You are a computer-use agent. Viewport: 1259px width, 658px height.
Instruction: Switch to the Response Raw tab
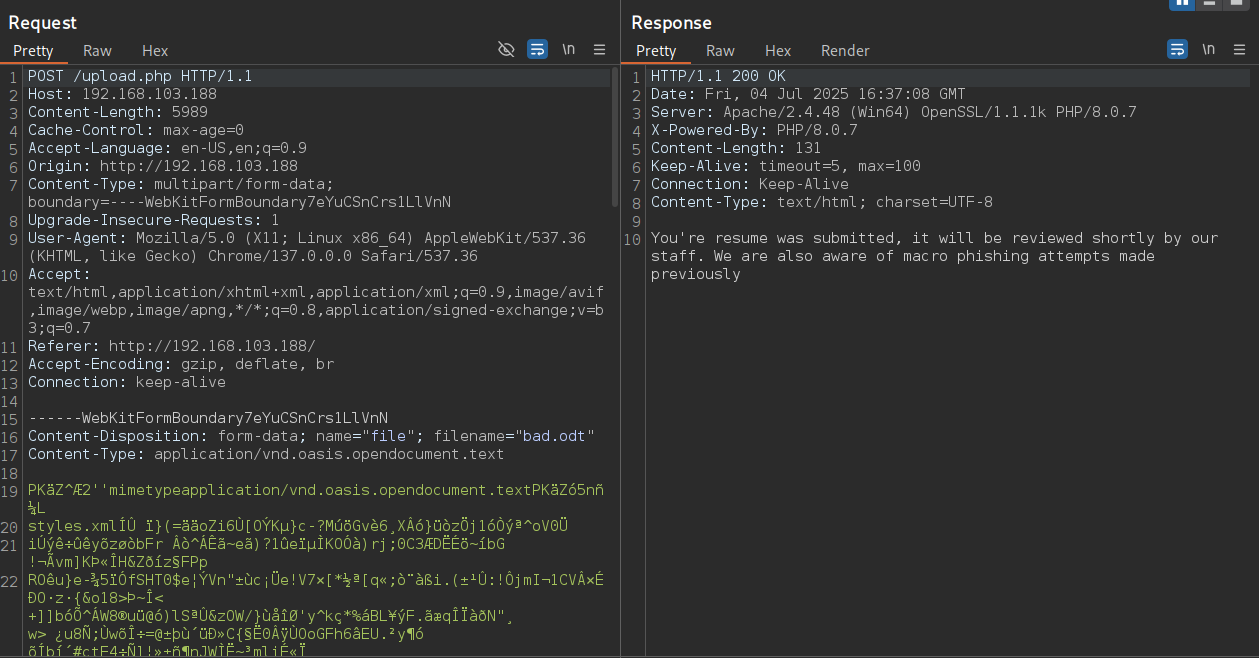(x=720, y=50)
